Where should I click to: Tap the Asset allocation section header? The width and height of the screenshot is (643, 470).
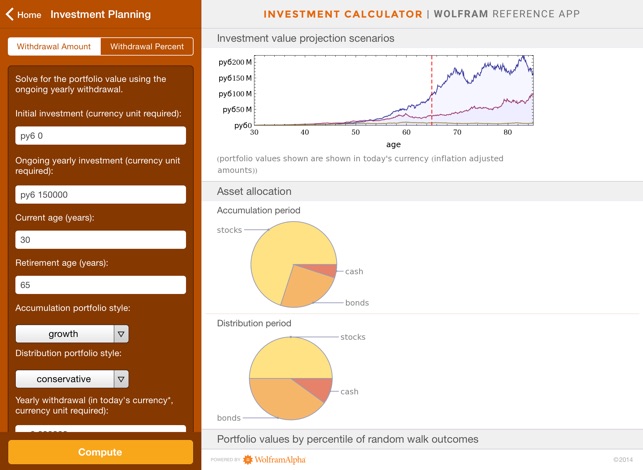tap(254, 191)
